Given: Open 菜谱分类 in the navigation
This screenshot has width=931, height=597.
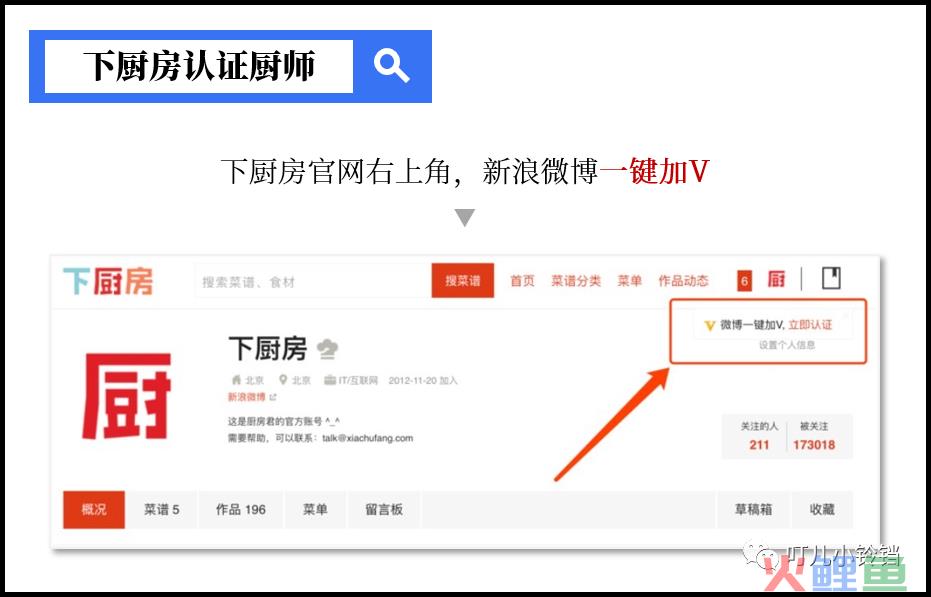Looking at the screenshot, I should (576, 281).
